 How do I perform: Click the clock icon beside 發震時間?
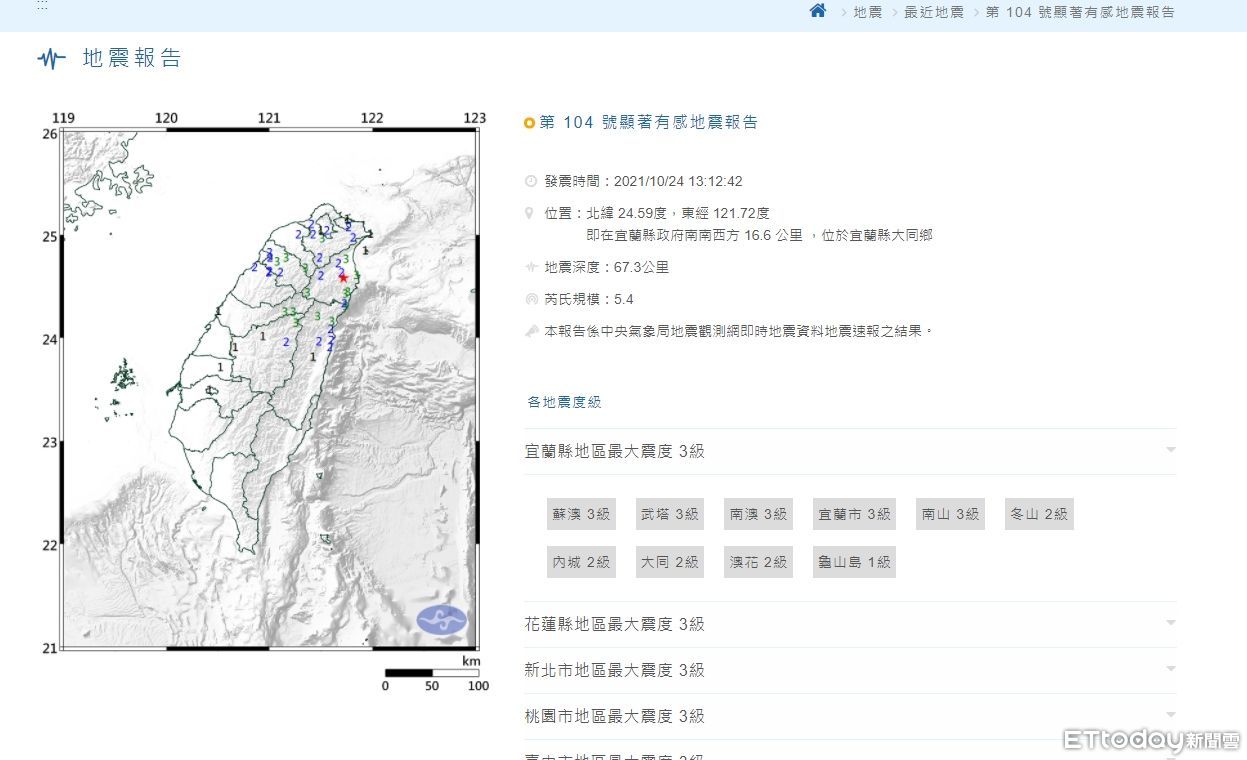(x=530, y=181)
